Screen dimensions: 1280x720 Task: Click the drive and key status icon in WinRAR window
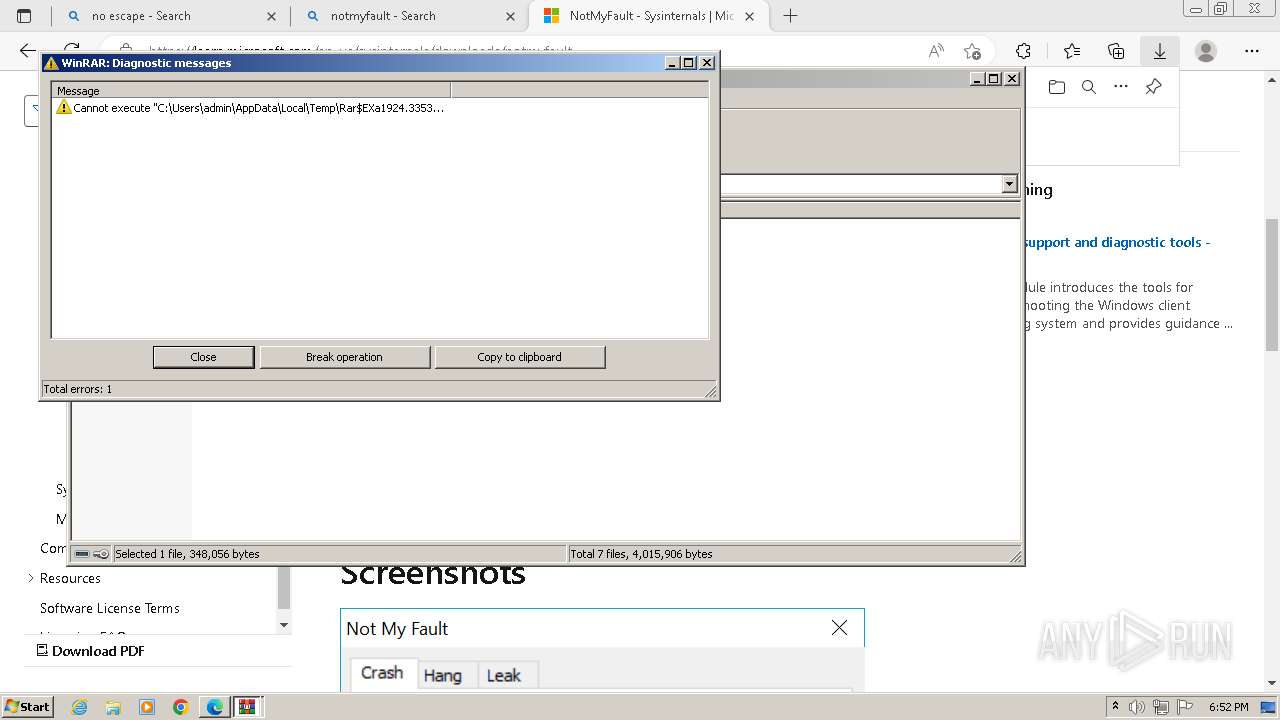[x=91, y=554]
